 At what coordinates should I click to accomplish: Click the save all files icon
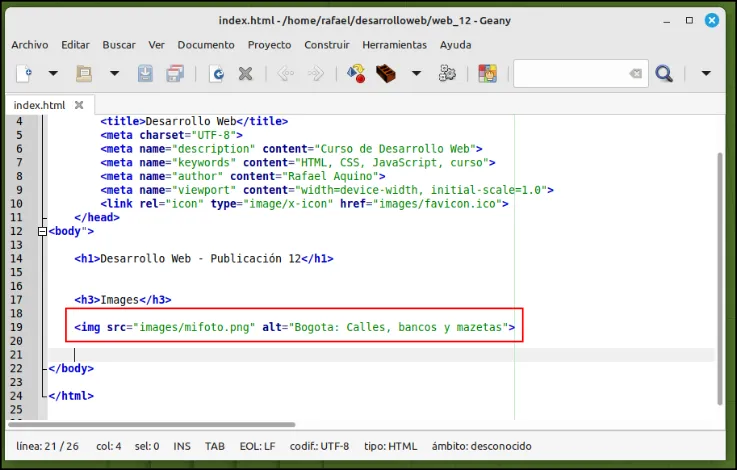click(x=175, y=74)
